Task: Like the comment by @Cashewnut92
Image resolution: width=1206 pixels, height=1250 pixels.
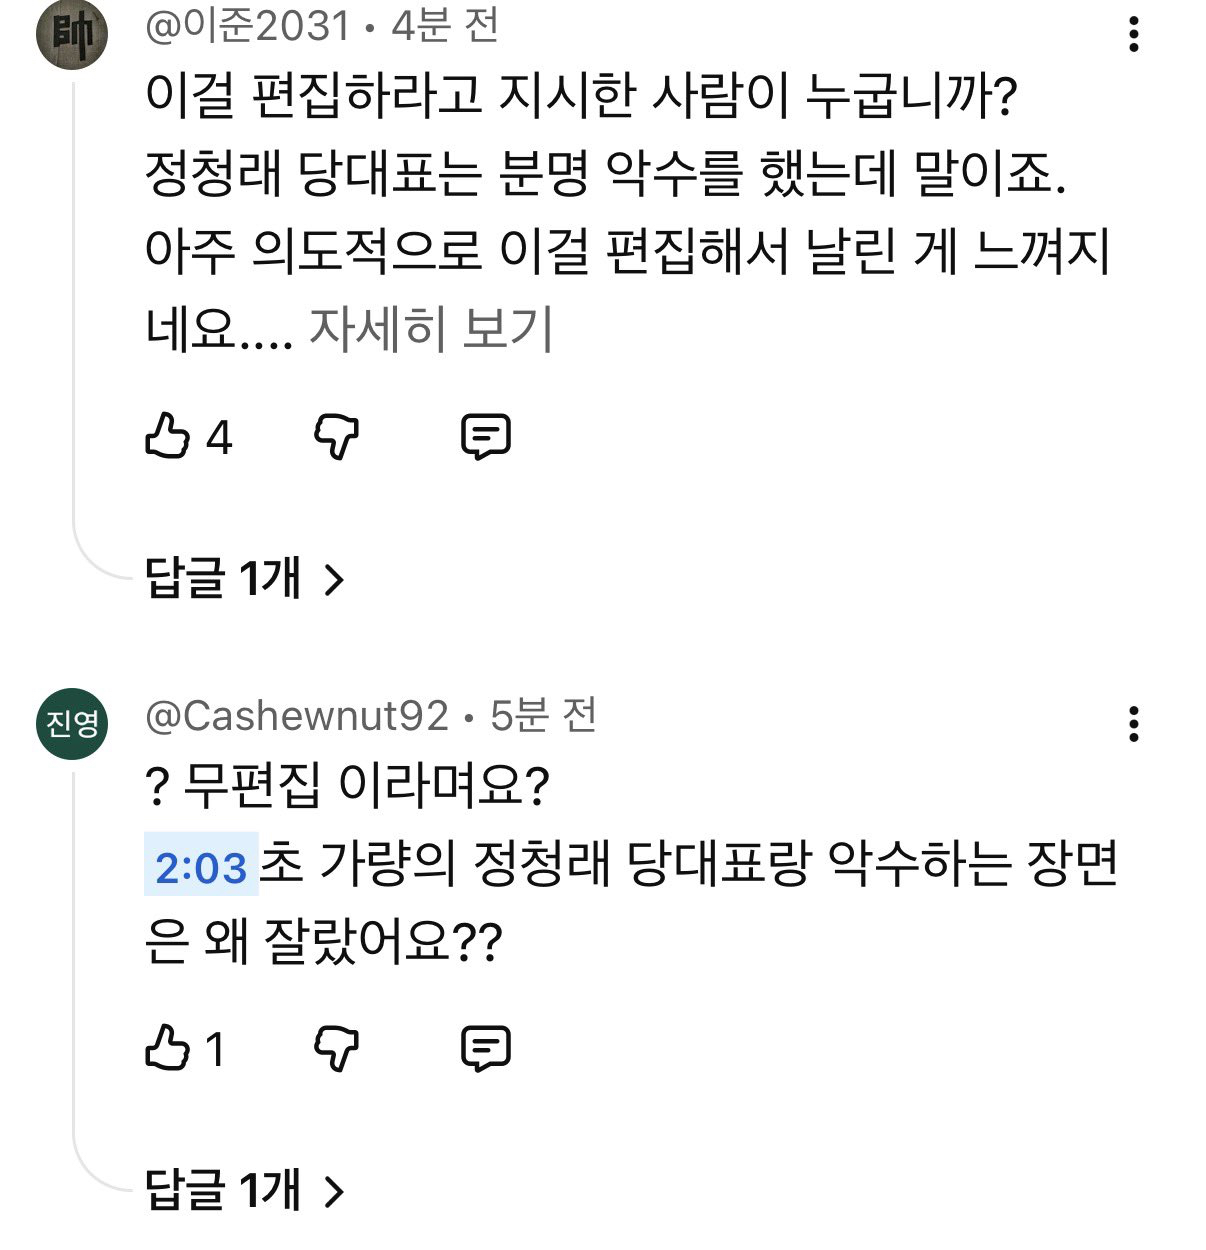Action: point(167,1049)
